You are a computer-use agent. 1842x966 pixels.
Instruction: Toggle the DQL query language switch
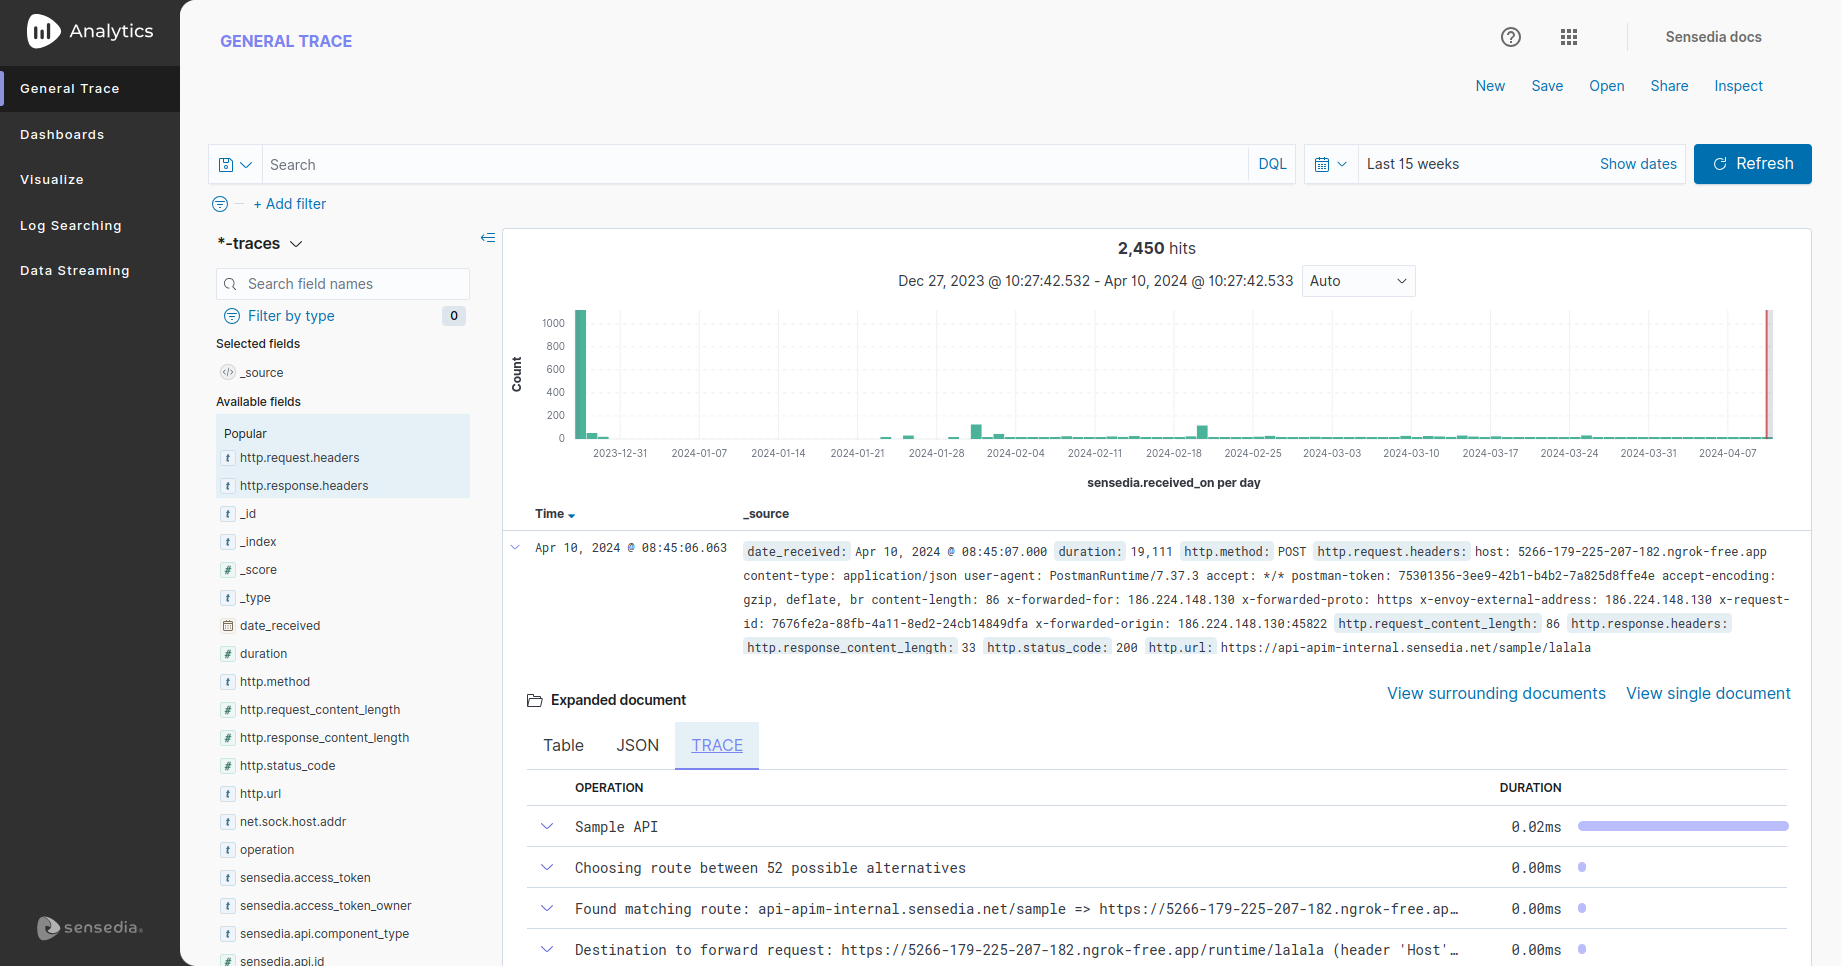1272,165
